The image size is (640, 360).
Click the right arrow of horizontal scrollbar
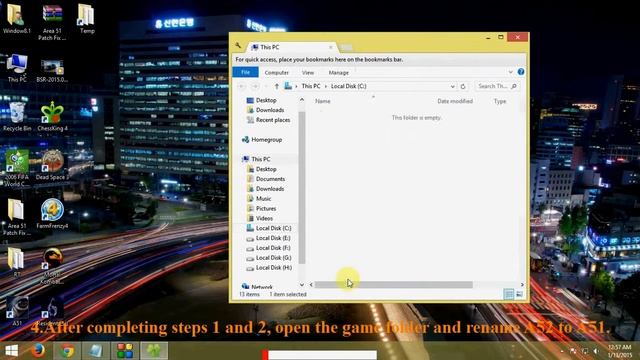(522, 284)
